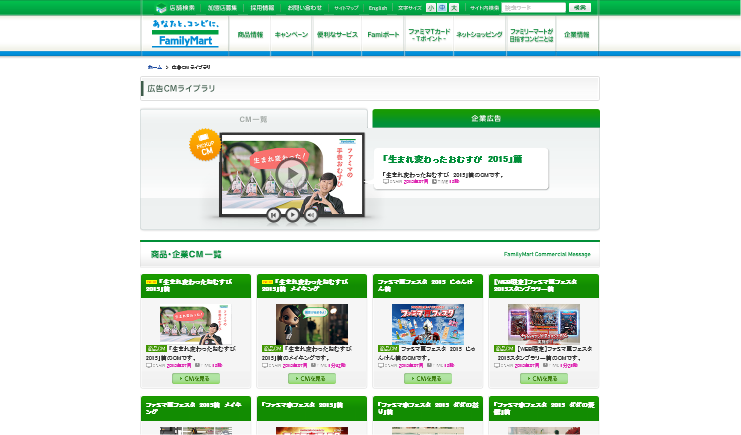This screenshot has width=741, height=435.
Task: Set font size to medium (中)
Action: (x=442, y=8)
